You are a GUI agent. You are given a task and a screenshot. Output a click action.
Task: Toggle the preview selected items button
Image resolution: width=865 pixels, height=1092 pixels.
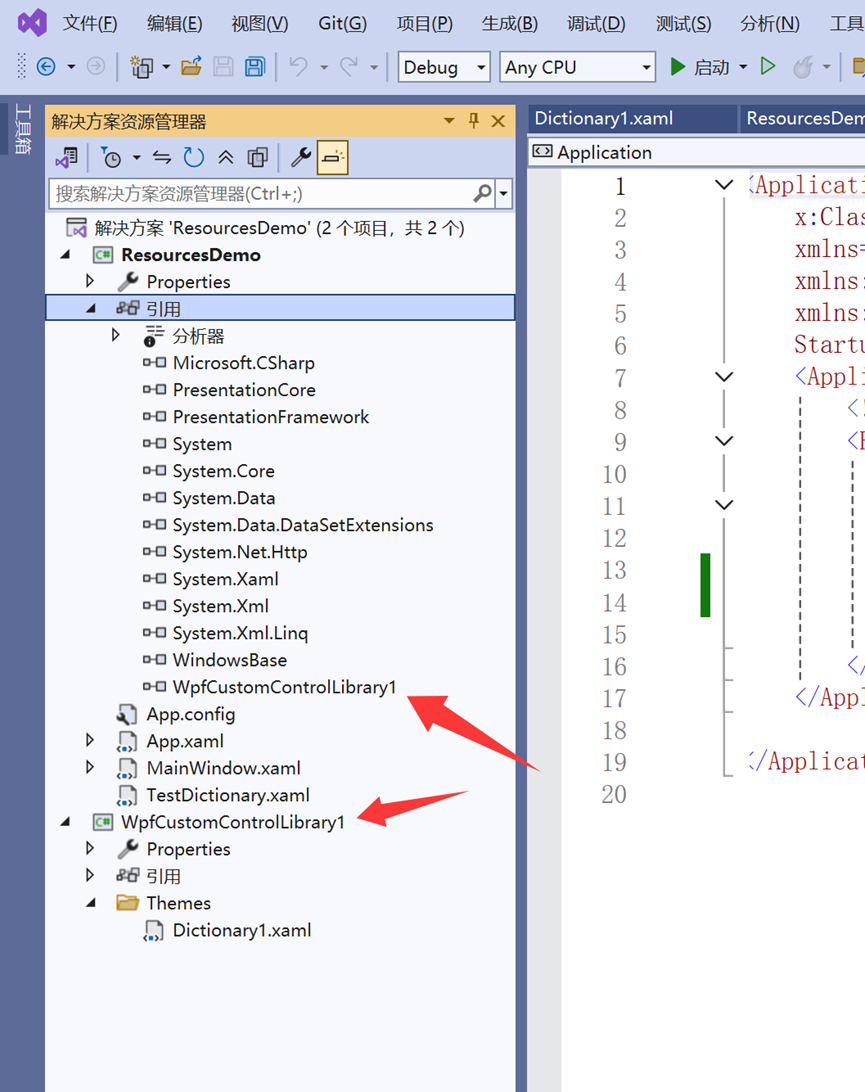coord(333,158)
